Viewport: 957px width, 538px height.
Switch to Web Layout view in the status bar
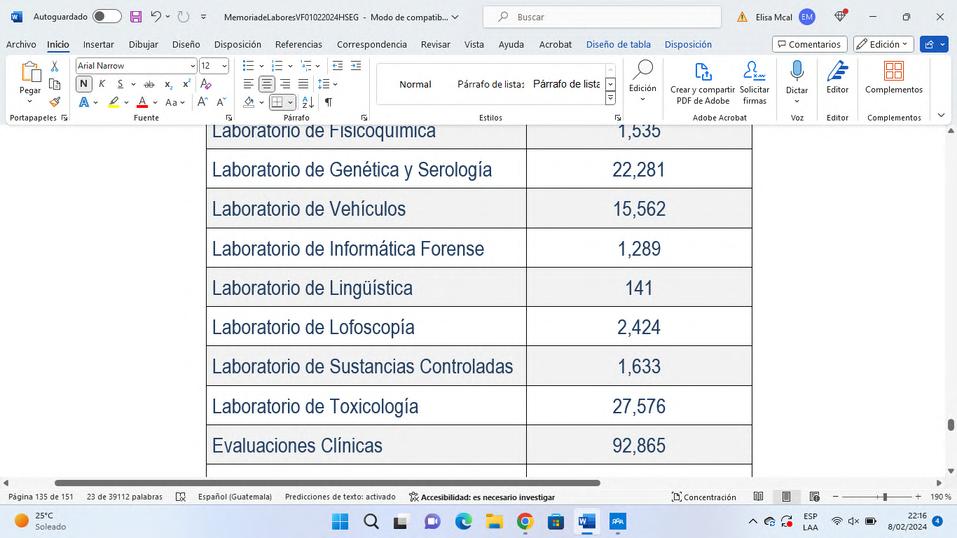tap(814, 497)
